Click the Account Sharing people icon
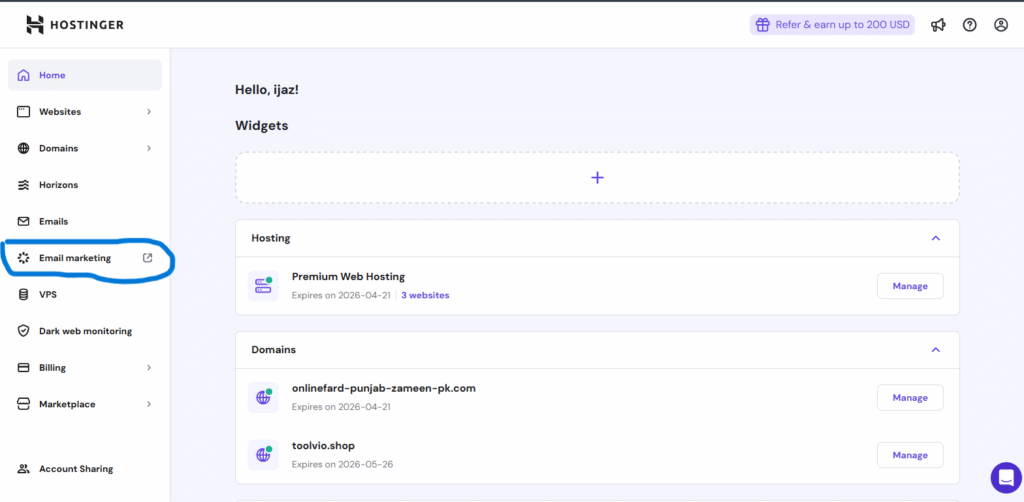Viewport: 1024px width, 502px height. (24, 469)
